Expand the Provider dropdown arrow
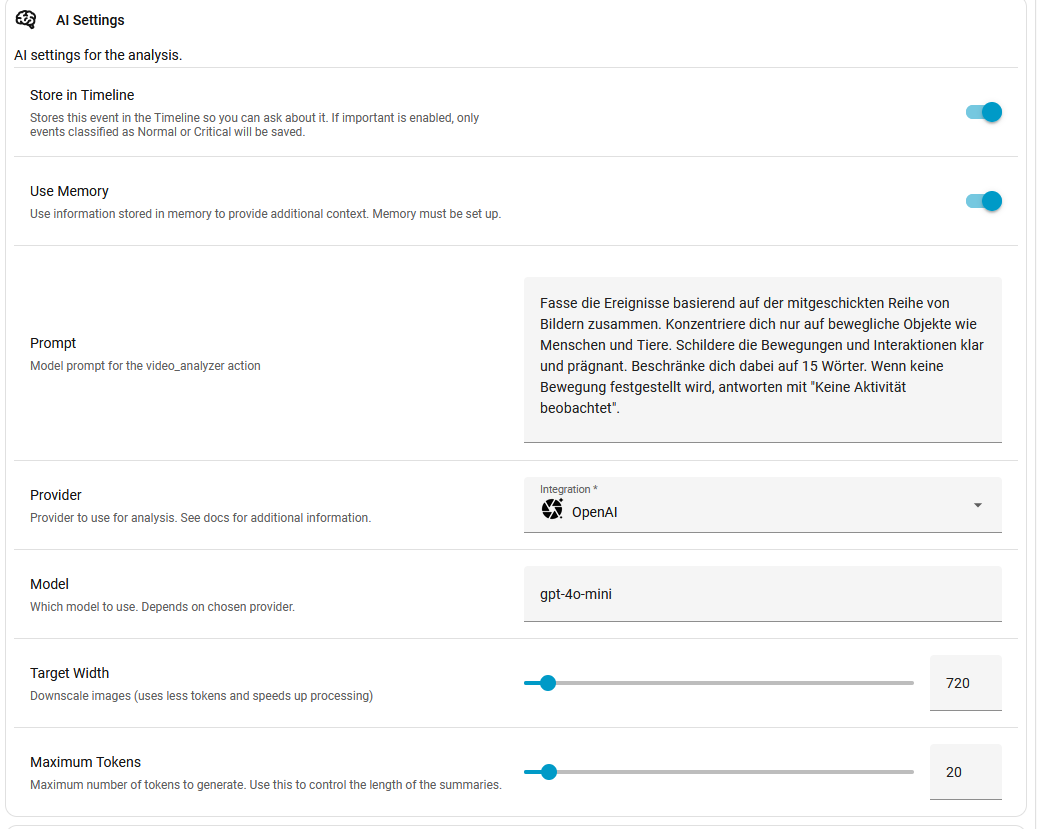Screen dimensions: 1037x829 click(x=977, y=505)
